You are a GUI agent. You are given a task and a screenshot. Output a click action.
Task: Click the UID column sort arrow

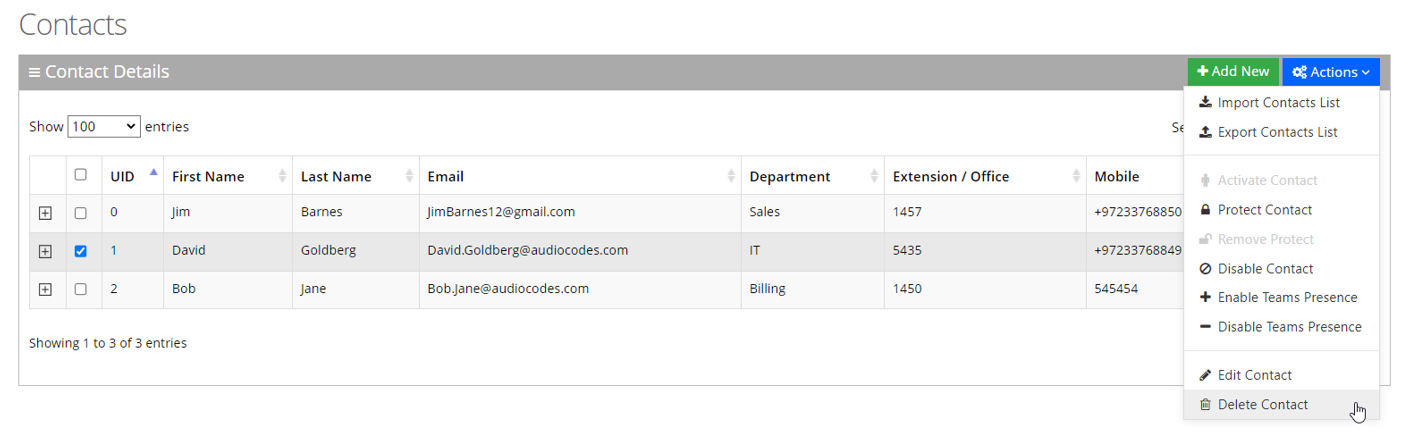tap(153, 173)
